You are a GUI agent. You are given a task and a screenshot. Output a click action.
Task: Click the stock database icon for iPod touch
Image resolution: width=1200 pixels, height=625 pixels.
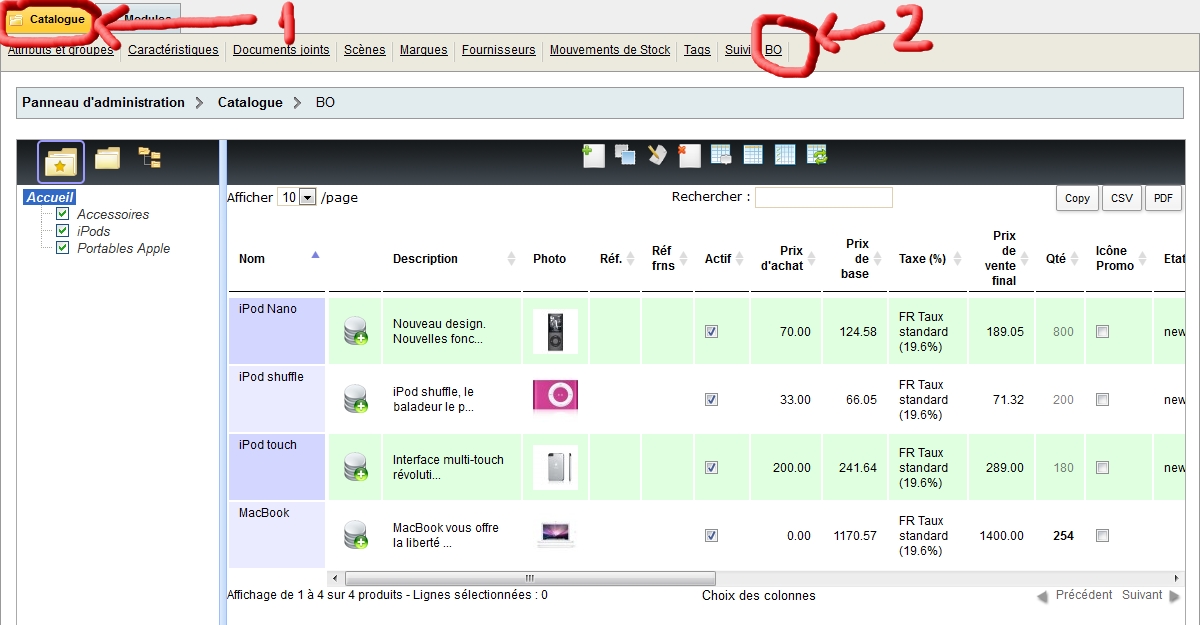355,467
